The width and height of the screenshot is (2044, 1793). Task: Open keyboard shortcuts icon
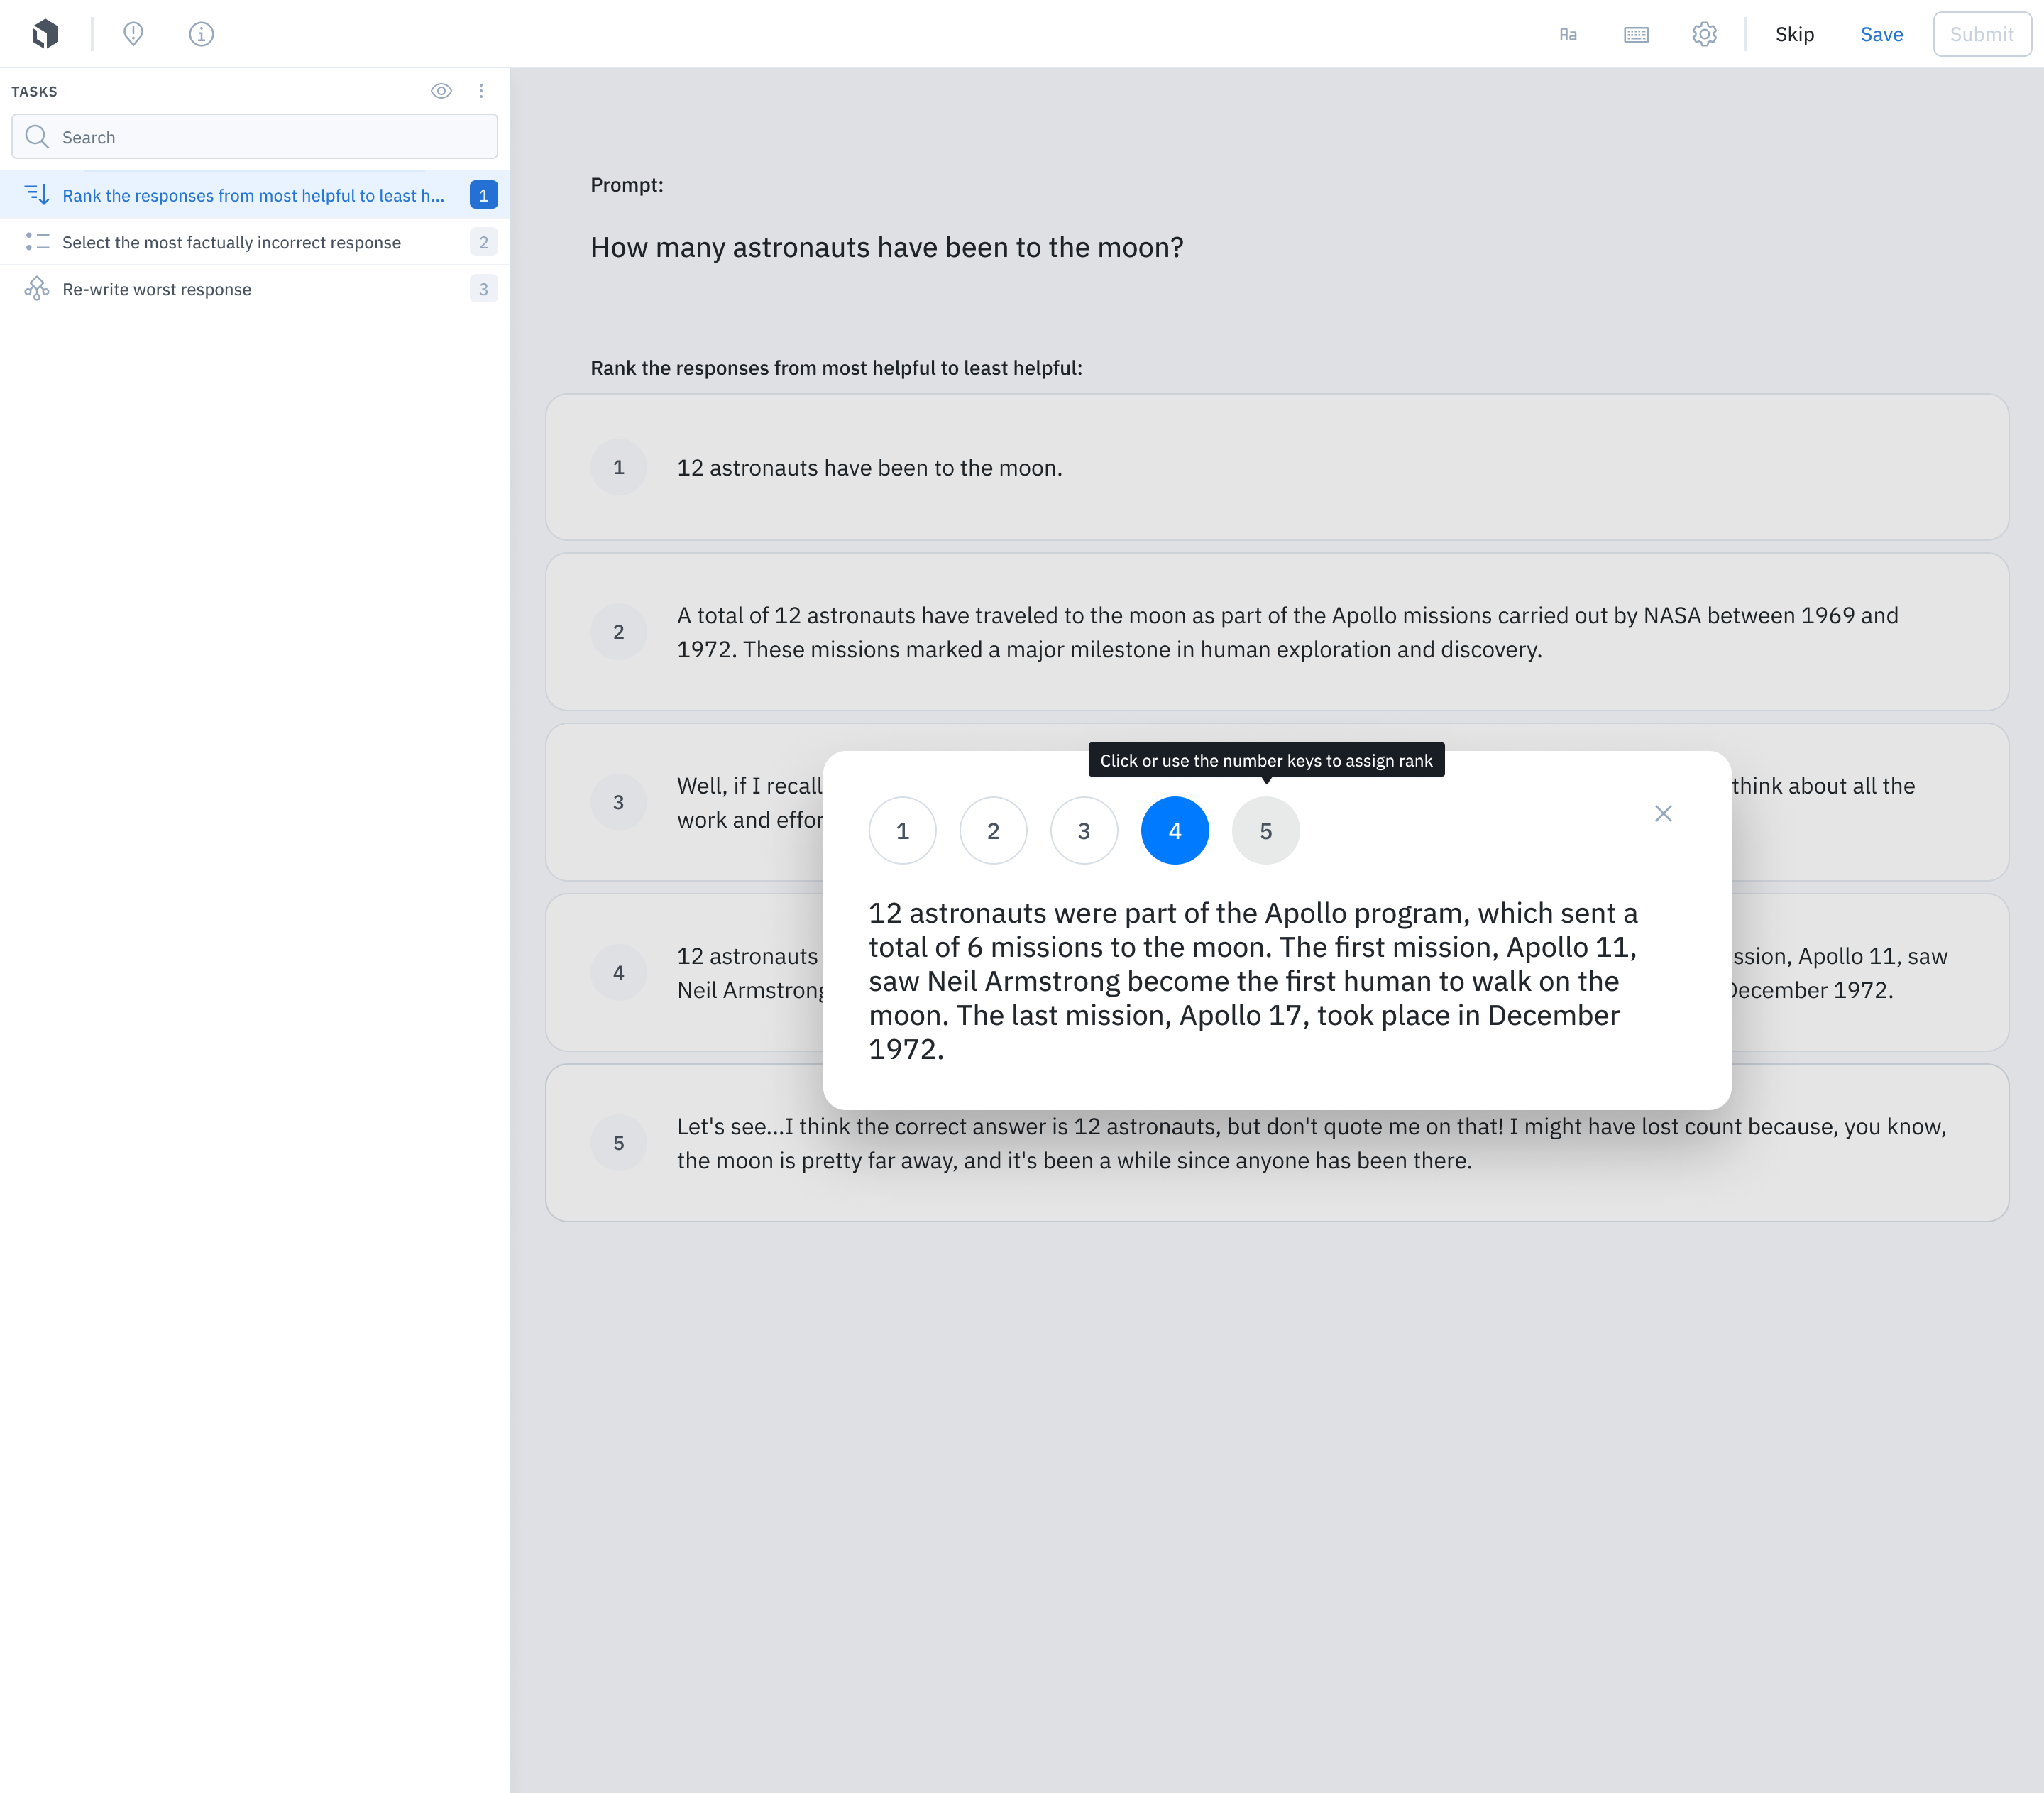click(x=1636, y=34)
